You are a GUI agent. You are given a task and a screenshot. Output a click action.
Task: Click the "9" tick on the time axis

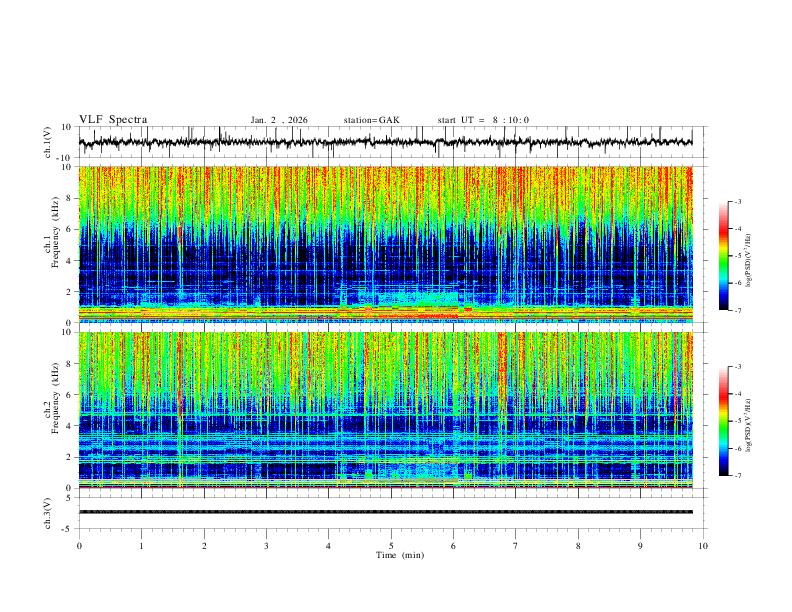pos(640,546)
